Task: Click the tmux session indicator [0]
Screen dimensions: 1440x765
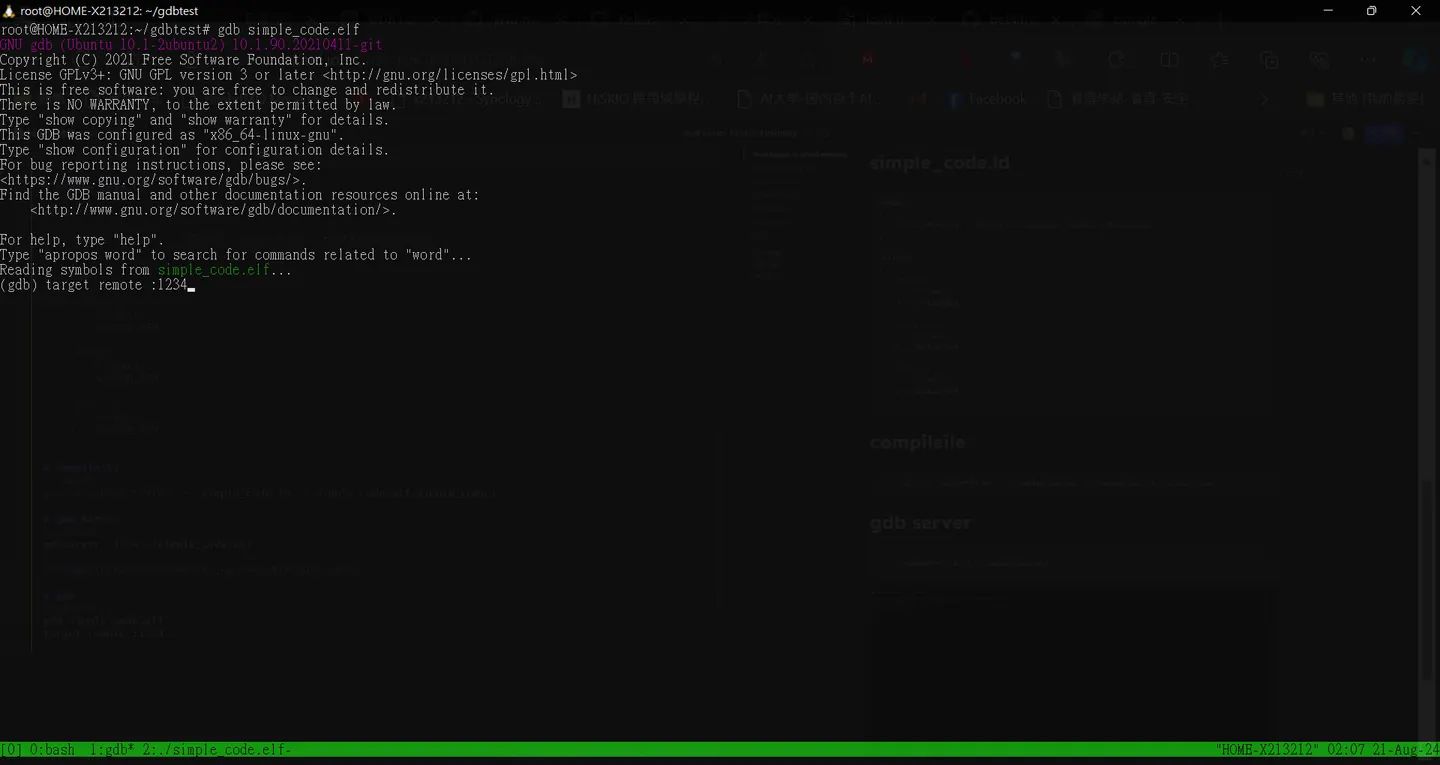Action: click(x=11, y=749)
